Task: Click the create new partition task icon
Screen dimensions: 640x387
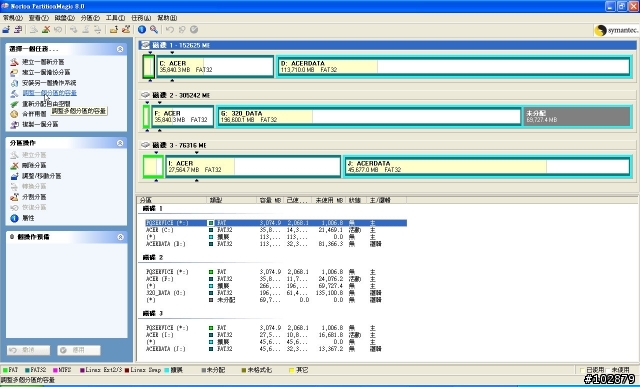Action: tap(14, 62)
